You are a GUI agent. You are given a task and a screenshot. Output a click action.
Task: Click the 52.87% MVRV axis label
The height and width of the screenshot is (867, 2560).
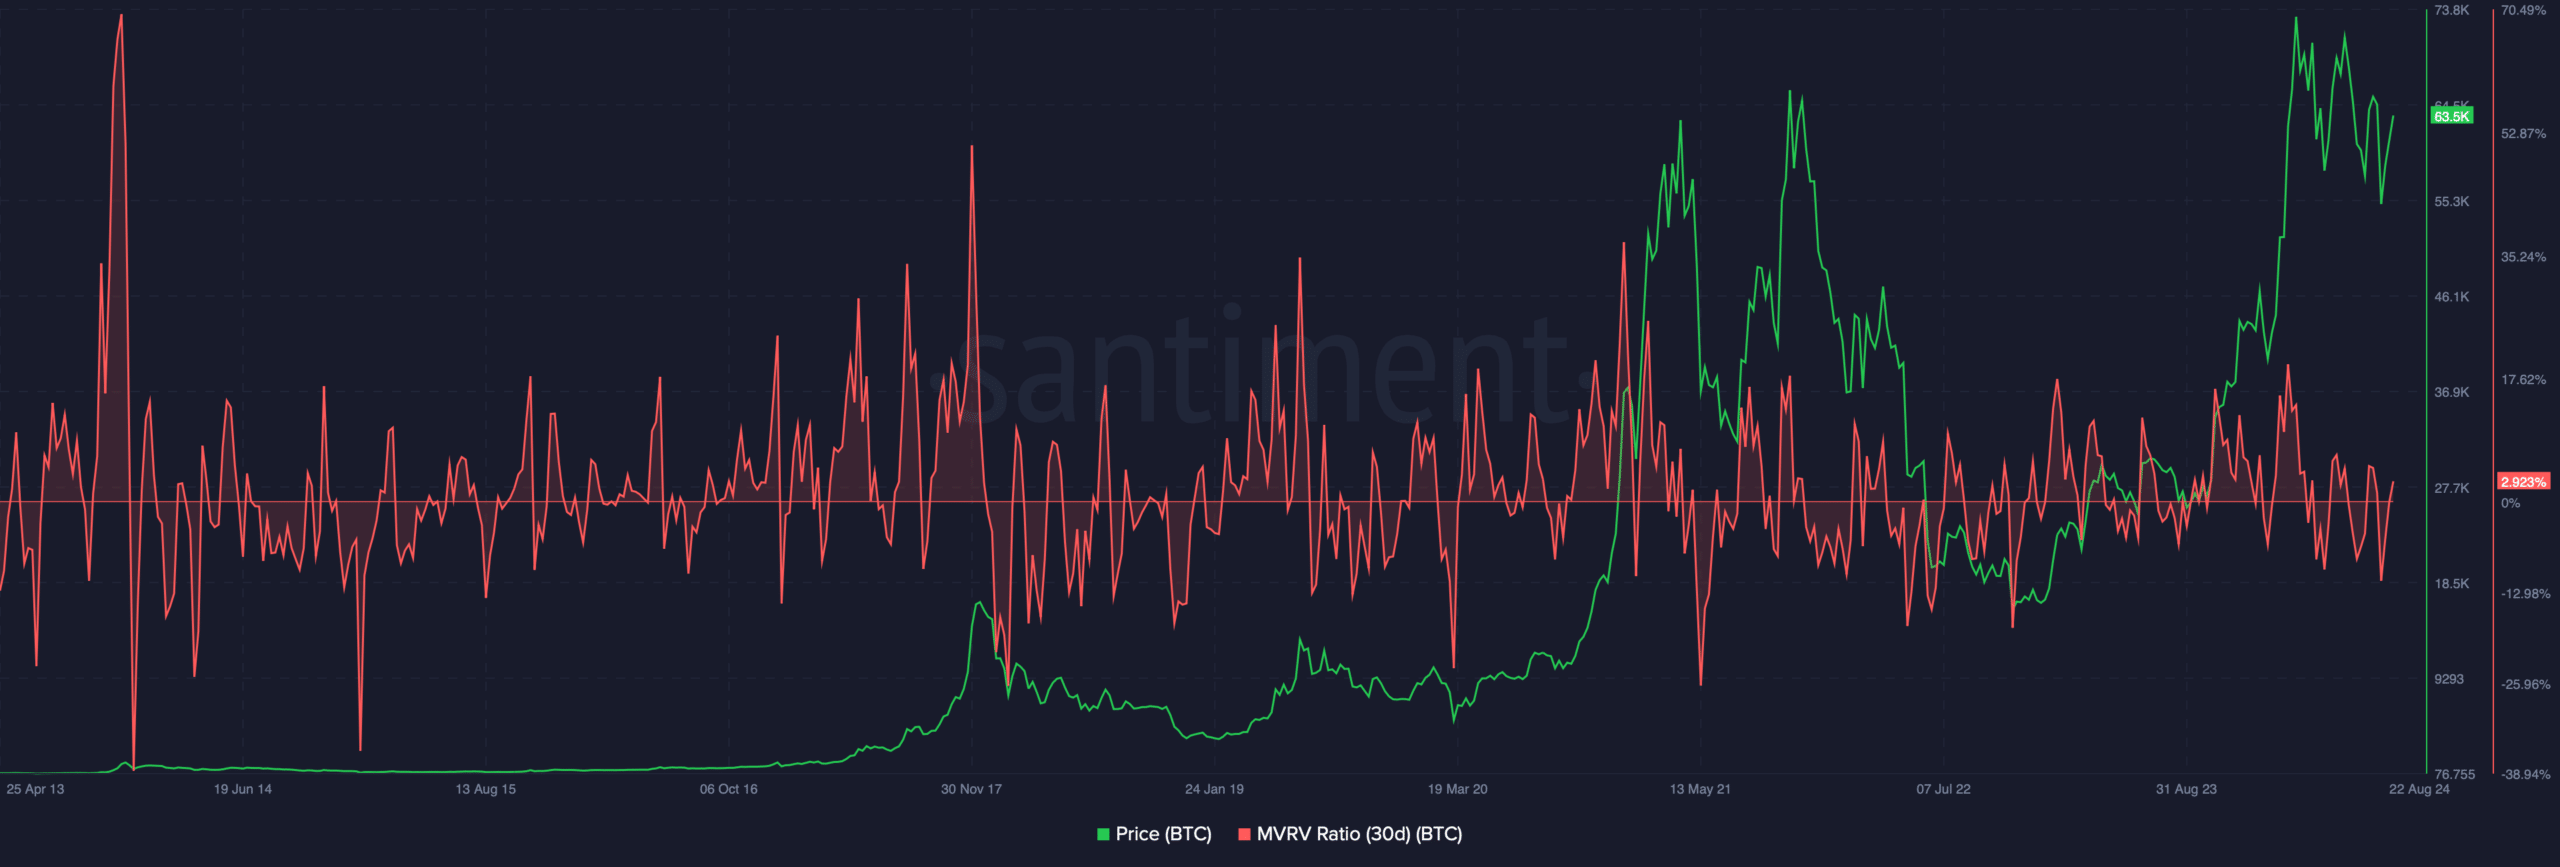pos(2524,133)
